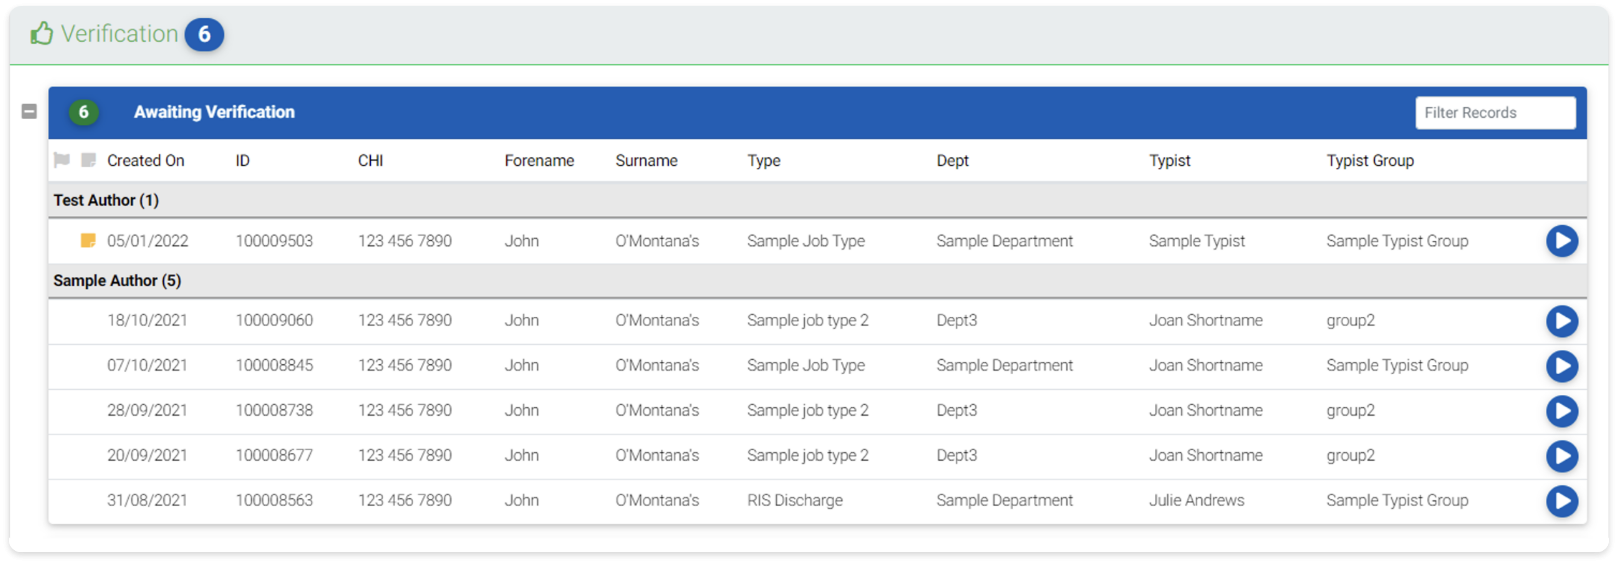The width and height of the screenshot is (1618, 564).
Task: Click play button for job 100009503
Action: point(1561,241)
